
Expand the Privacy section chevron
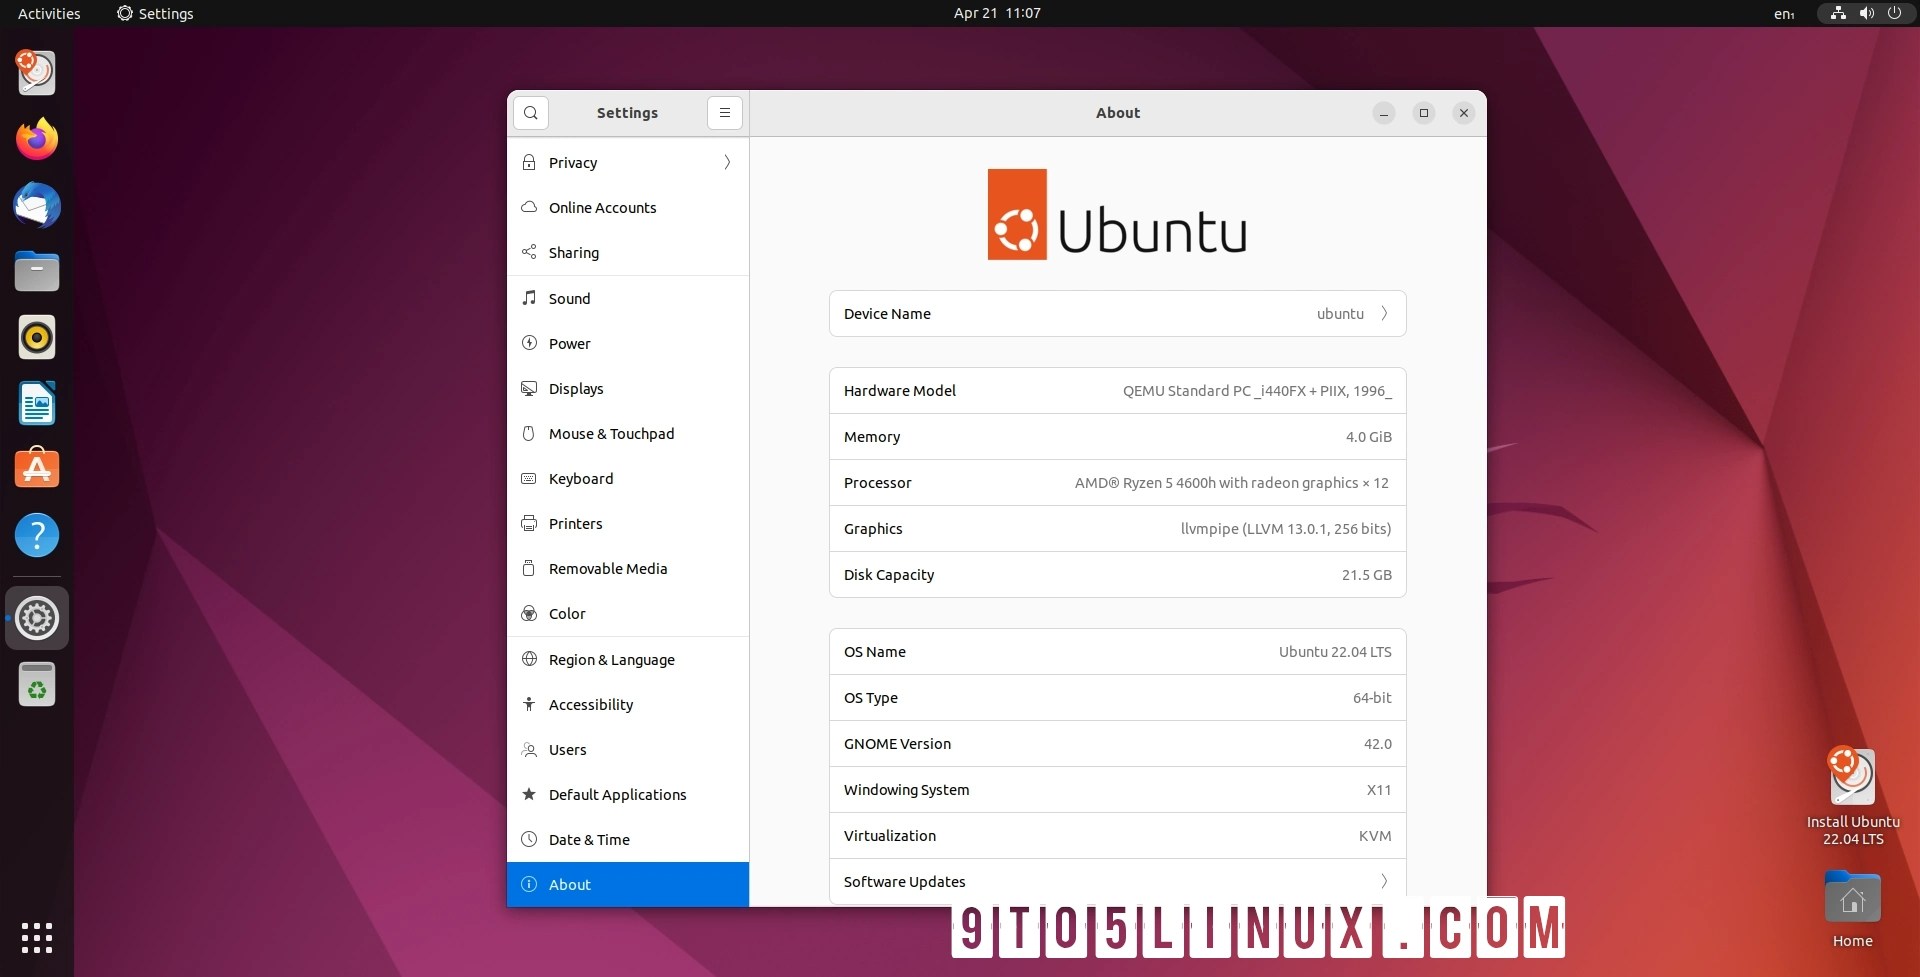pos(727,162)
